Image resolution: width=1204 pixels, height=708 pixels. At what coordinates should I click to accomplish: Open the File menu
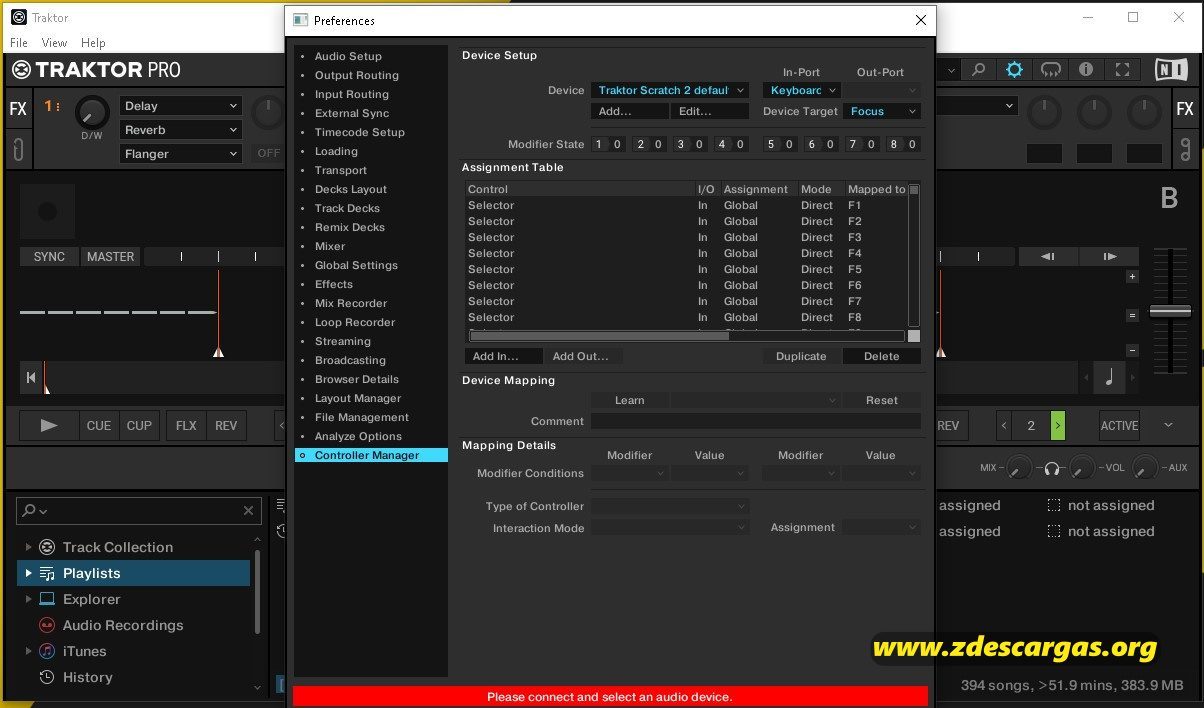tap(19, 43)
